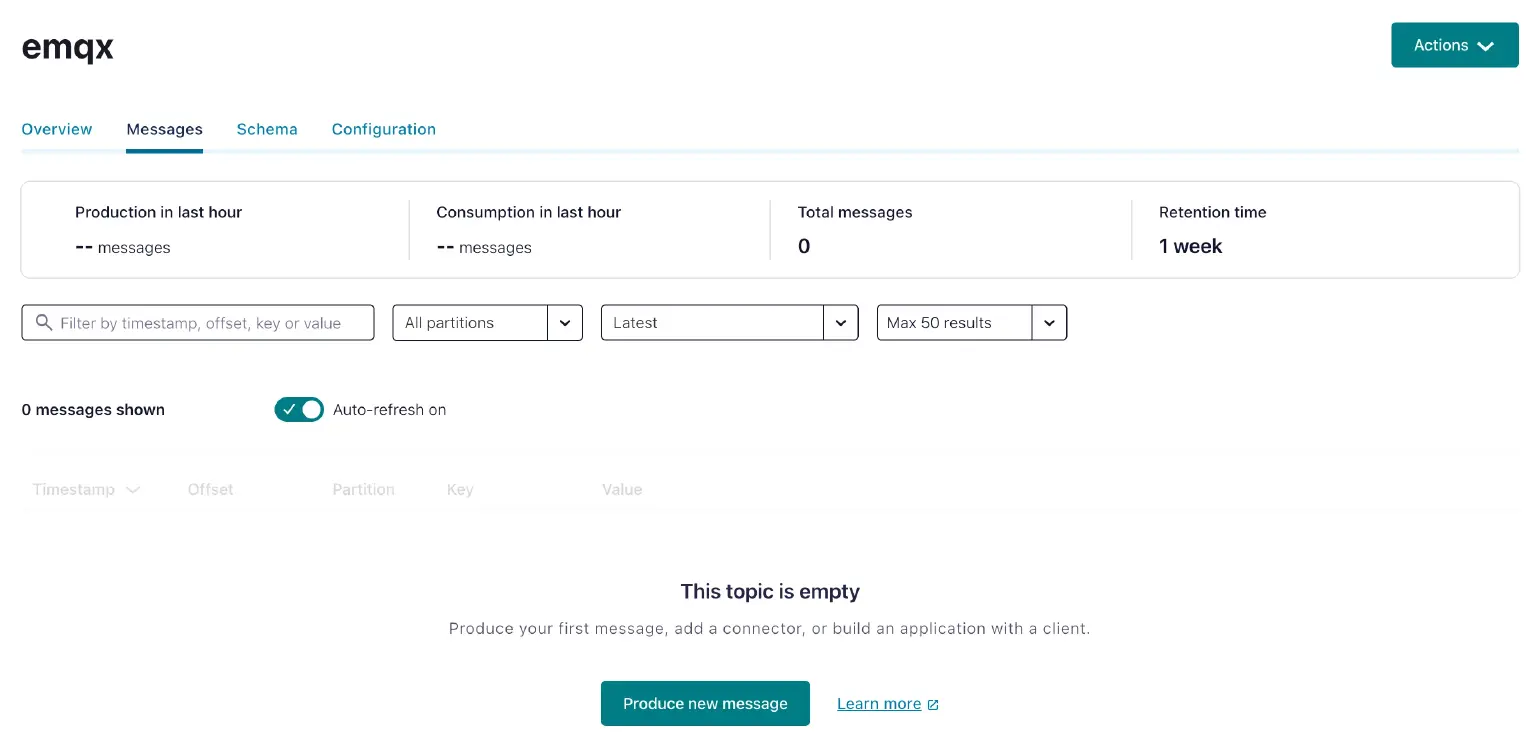Viewport: 1536px width, 755px height.
Task: Click the dropdown arrow on Max 50 results
Action: point(1049,322)
